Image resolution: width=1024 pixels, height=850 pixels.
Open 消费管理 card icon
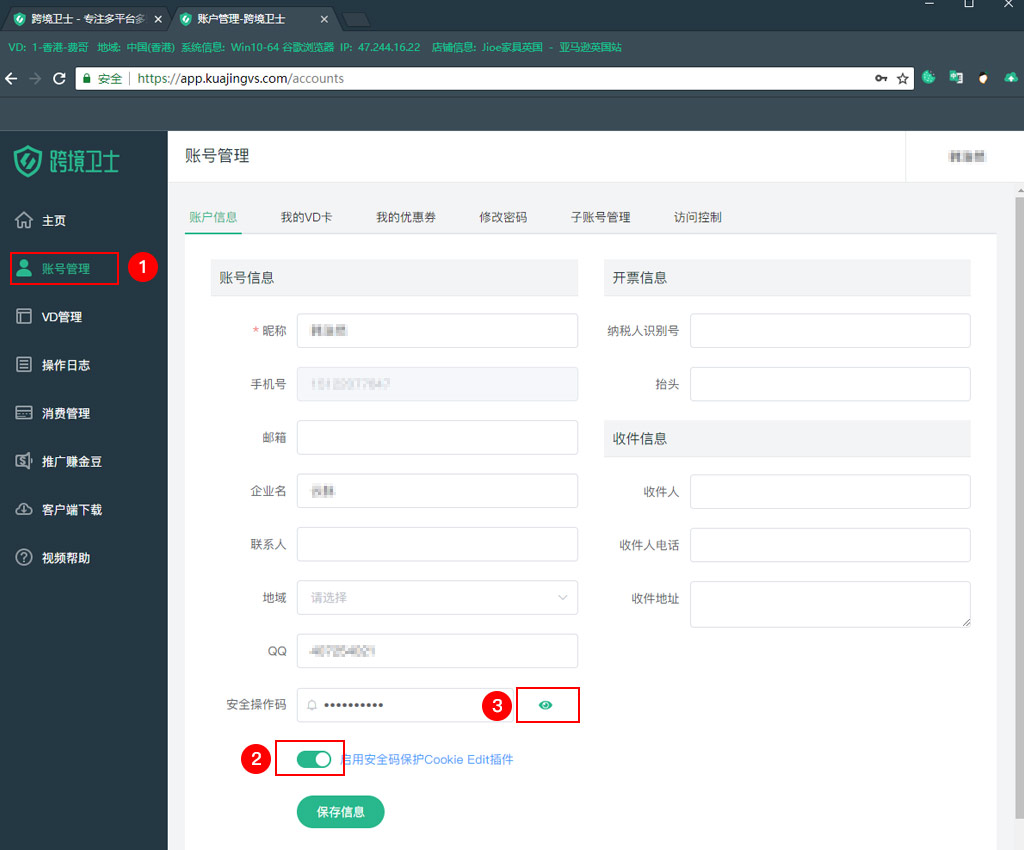[x=24, y=413]
